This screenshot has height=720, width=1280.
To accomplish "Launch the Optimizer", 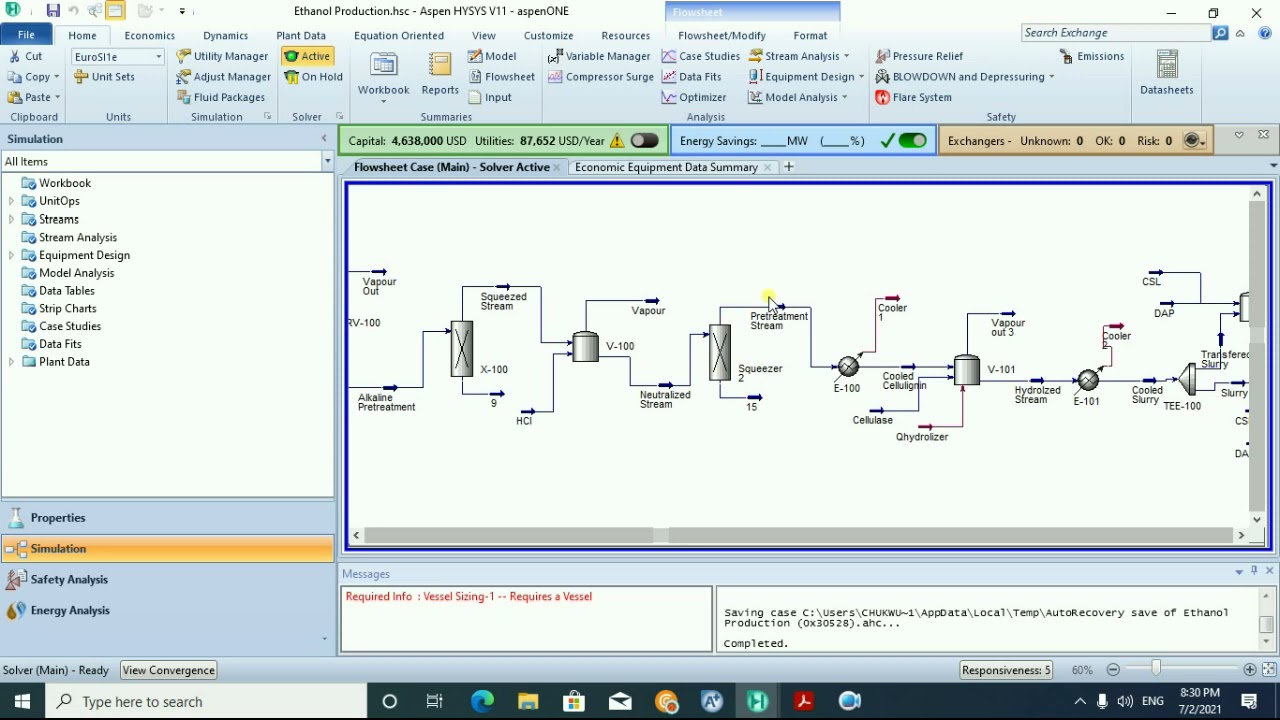I will (694, 97).
